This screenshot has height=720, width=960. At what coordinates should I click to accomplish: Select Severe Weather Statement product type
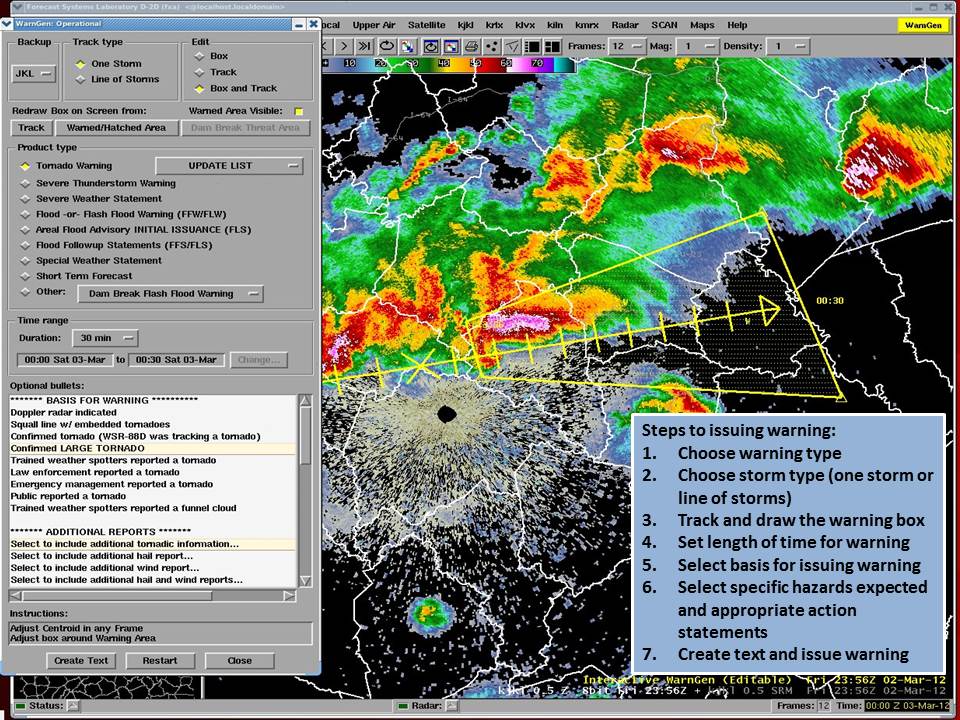click(25, 199)
